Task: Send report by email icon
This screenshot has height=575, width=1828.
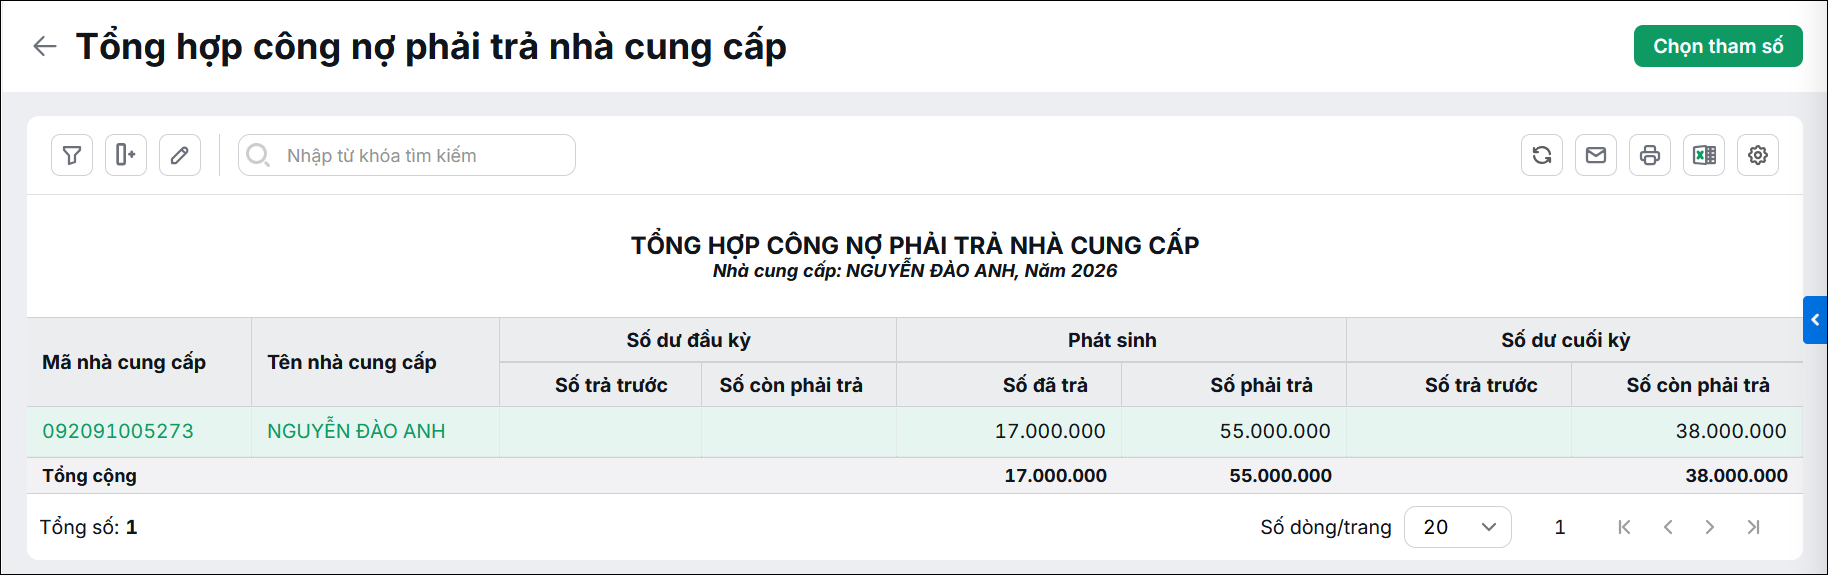Action: coord(1596,155)
